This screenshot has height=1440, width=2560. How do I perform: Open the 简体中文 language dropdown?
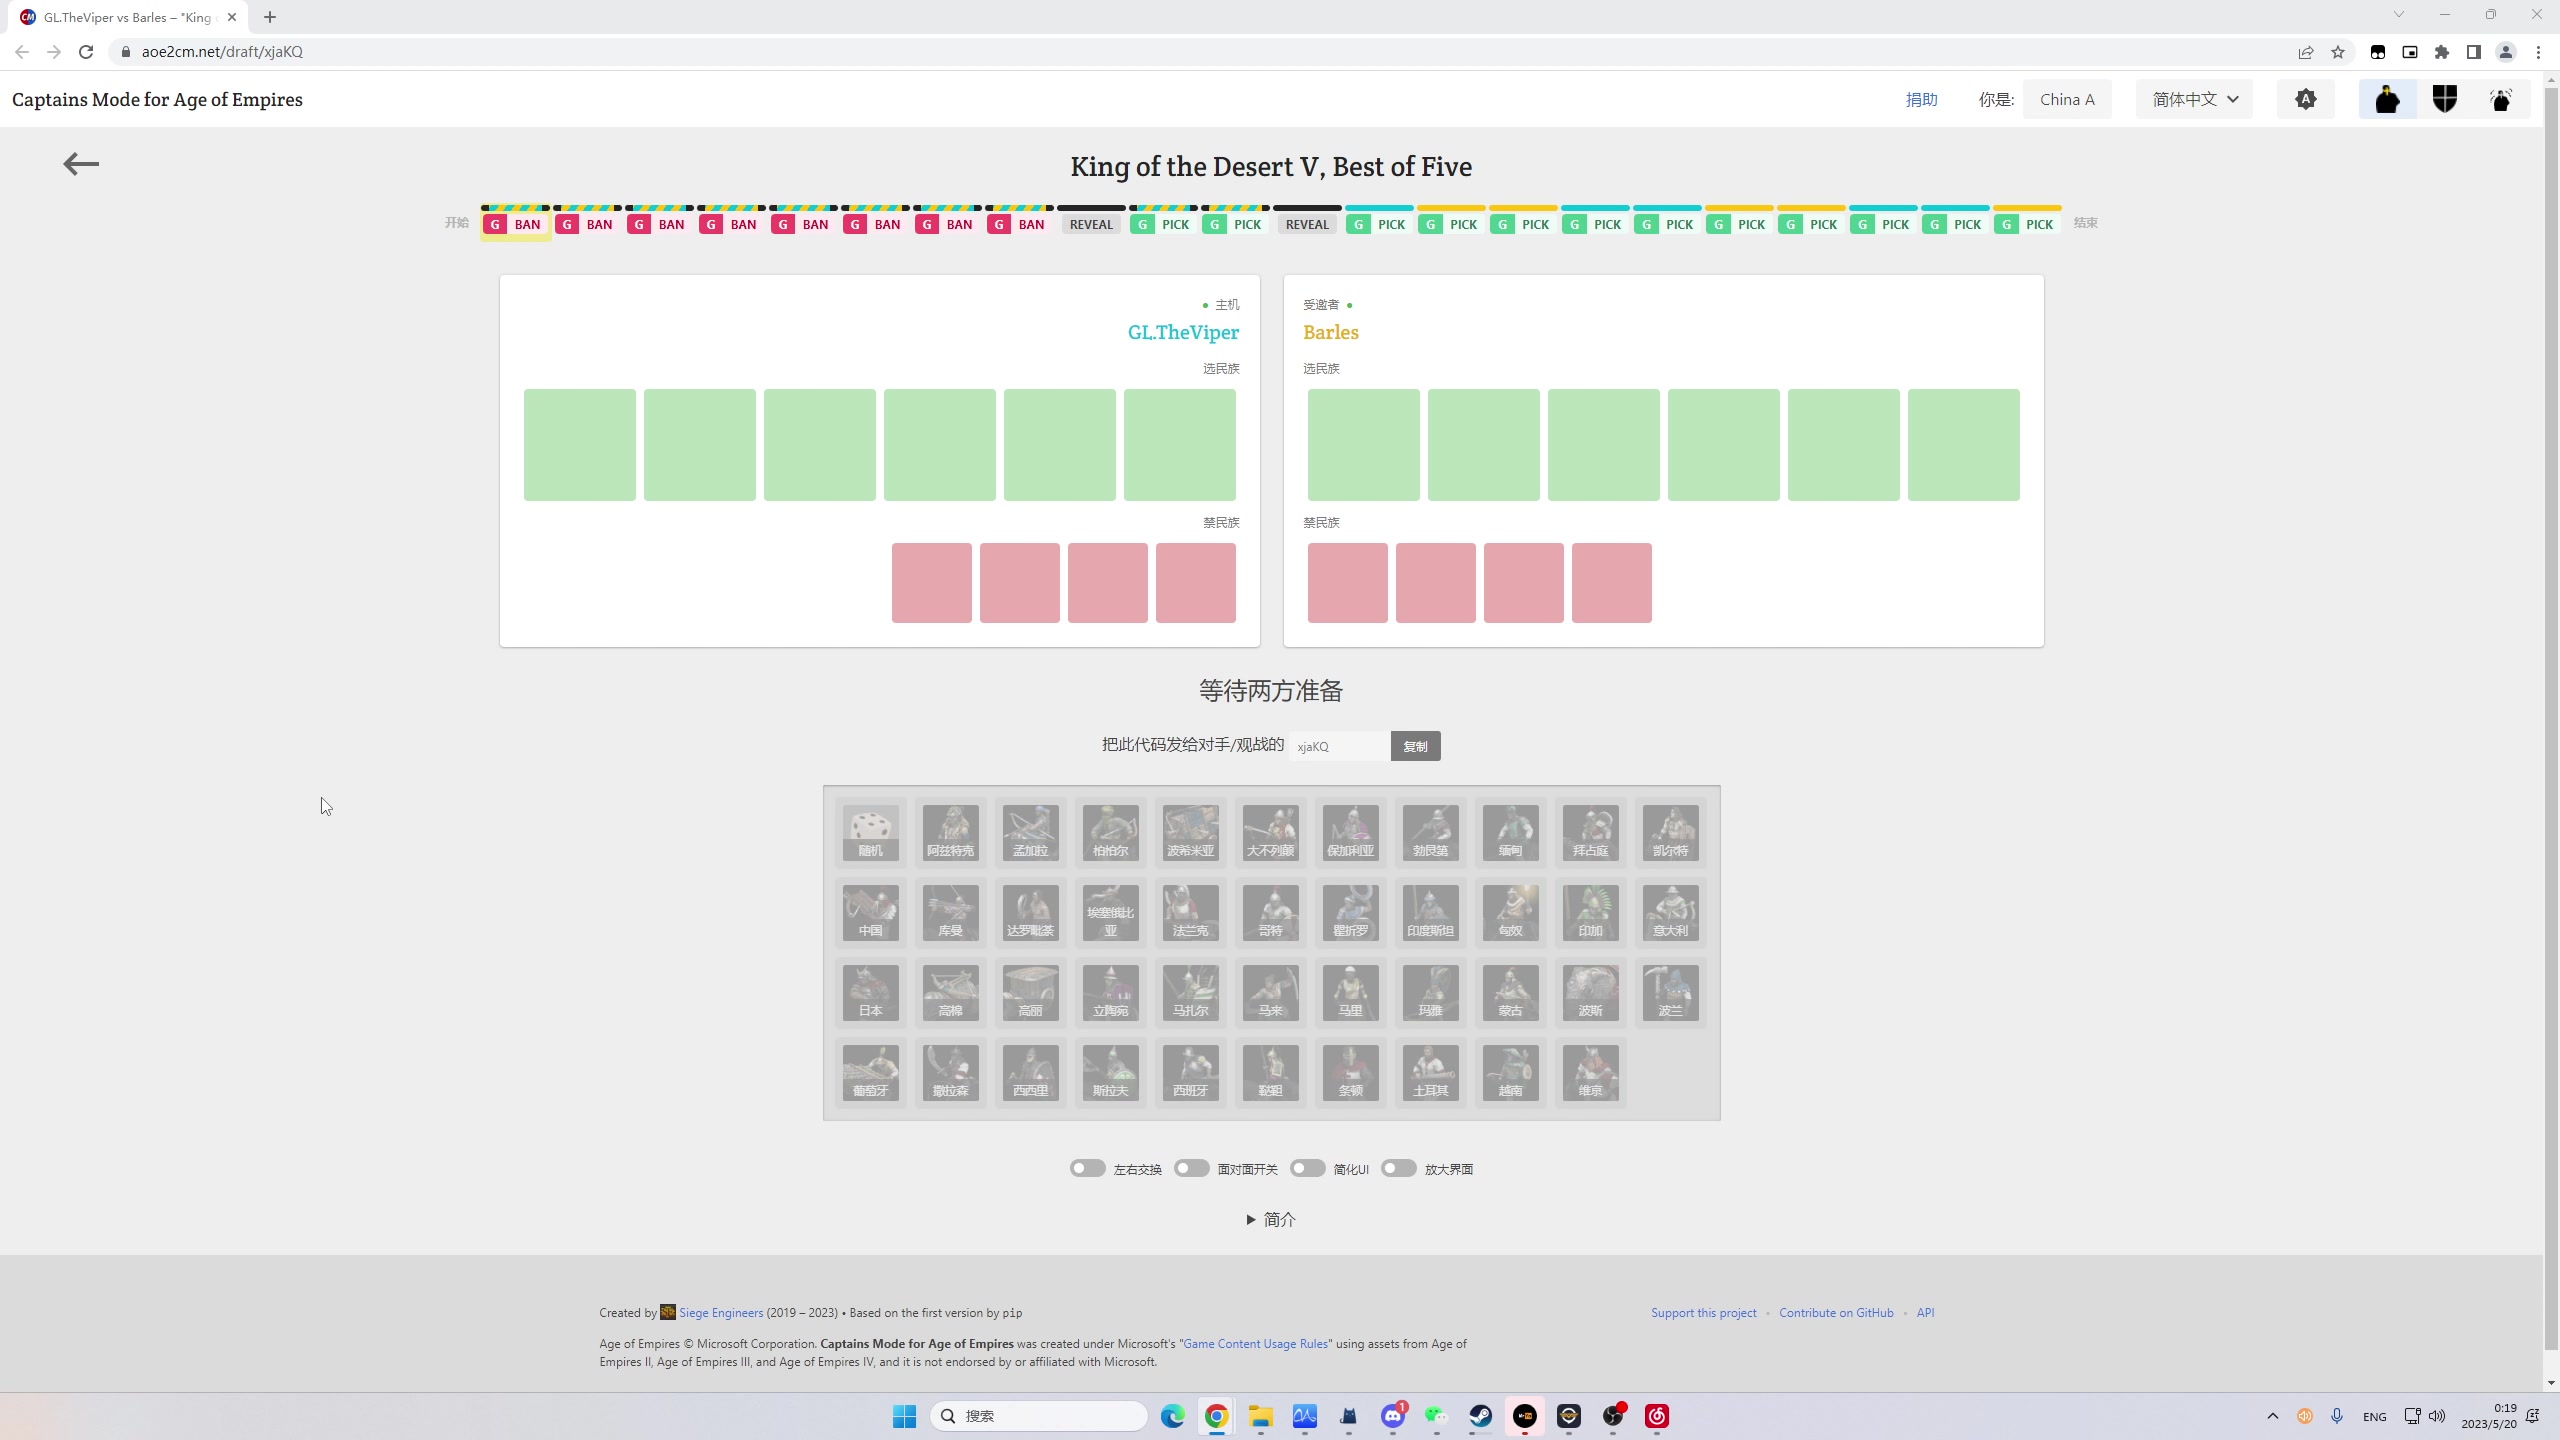pyautogui.click(x=2194, y=99)
